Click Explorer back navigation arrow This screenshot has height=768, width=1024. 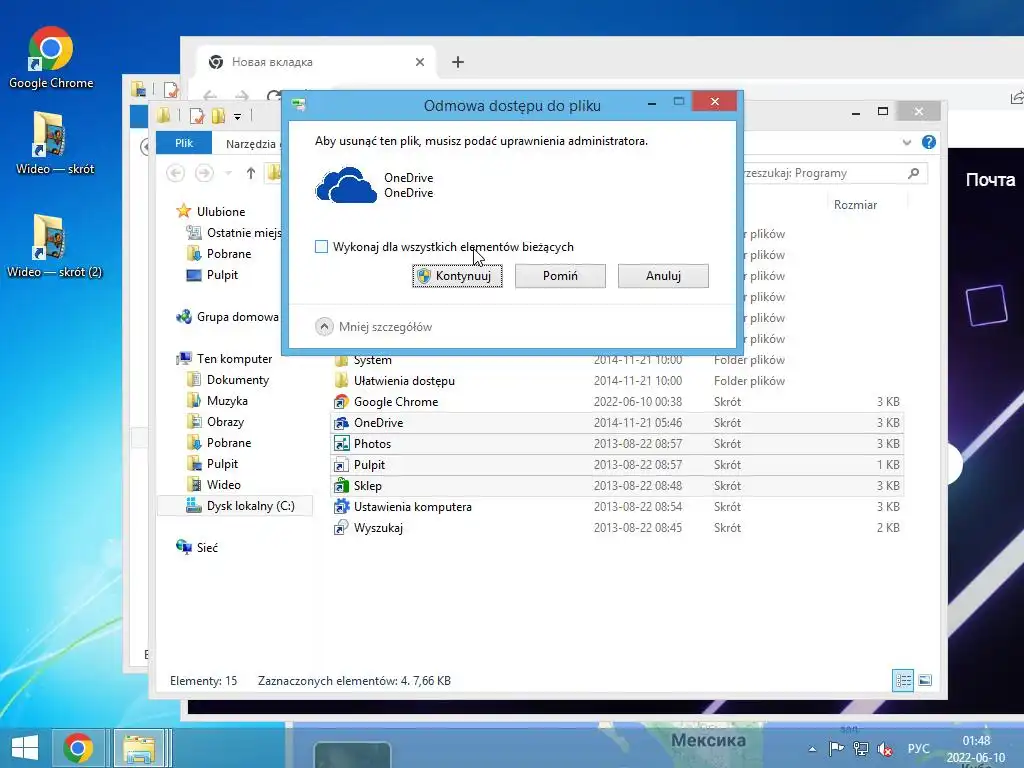[175, 173]
